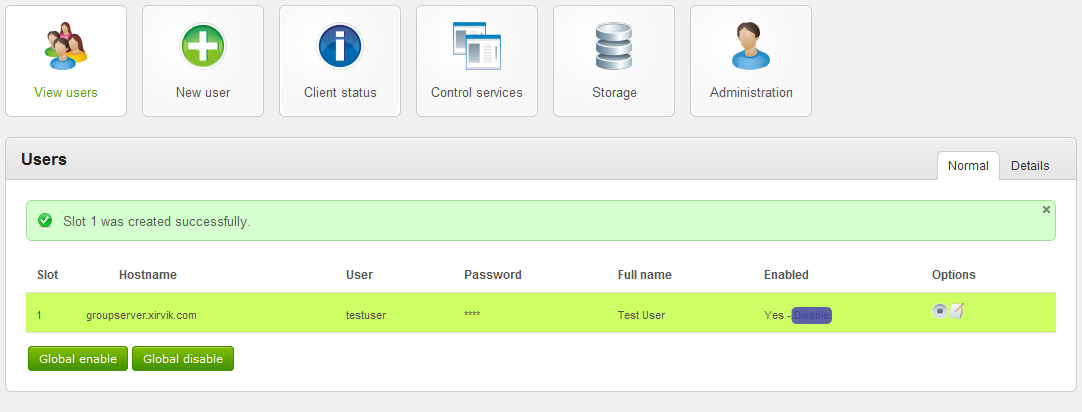Click the groupserver.xirvik.com hostname cell
Image resolution: width=1082 pixels, height=412 pixels.
point(141,315)
